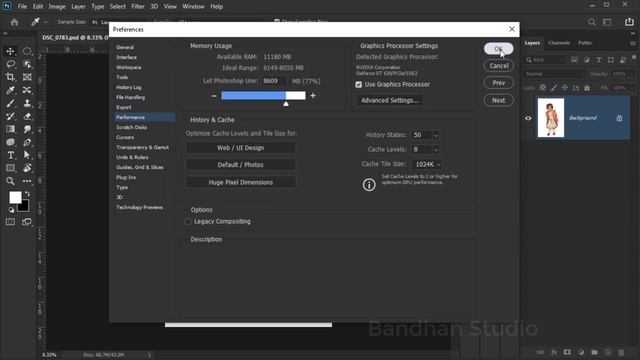
Task: Click the new group folder icon
Action: [x=594, y=352]
